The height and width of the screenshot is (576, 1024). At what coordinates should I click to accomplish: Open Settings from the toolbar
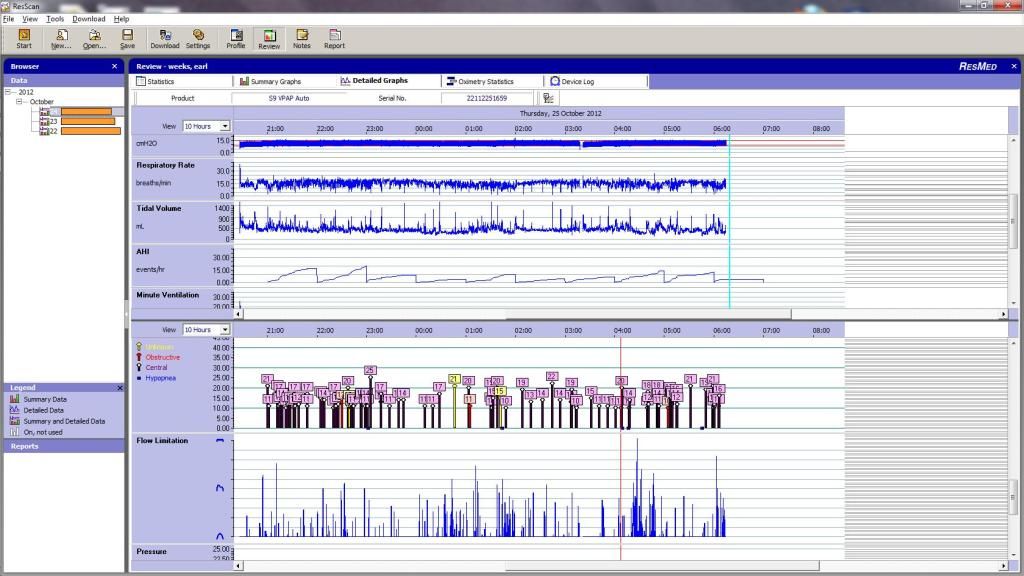tap(198, 39)
